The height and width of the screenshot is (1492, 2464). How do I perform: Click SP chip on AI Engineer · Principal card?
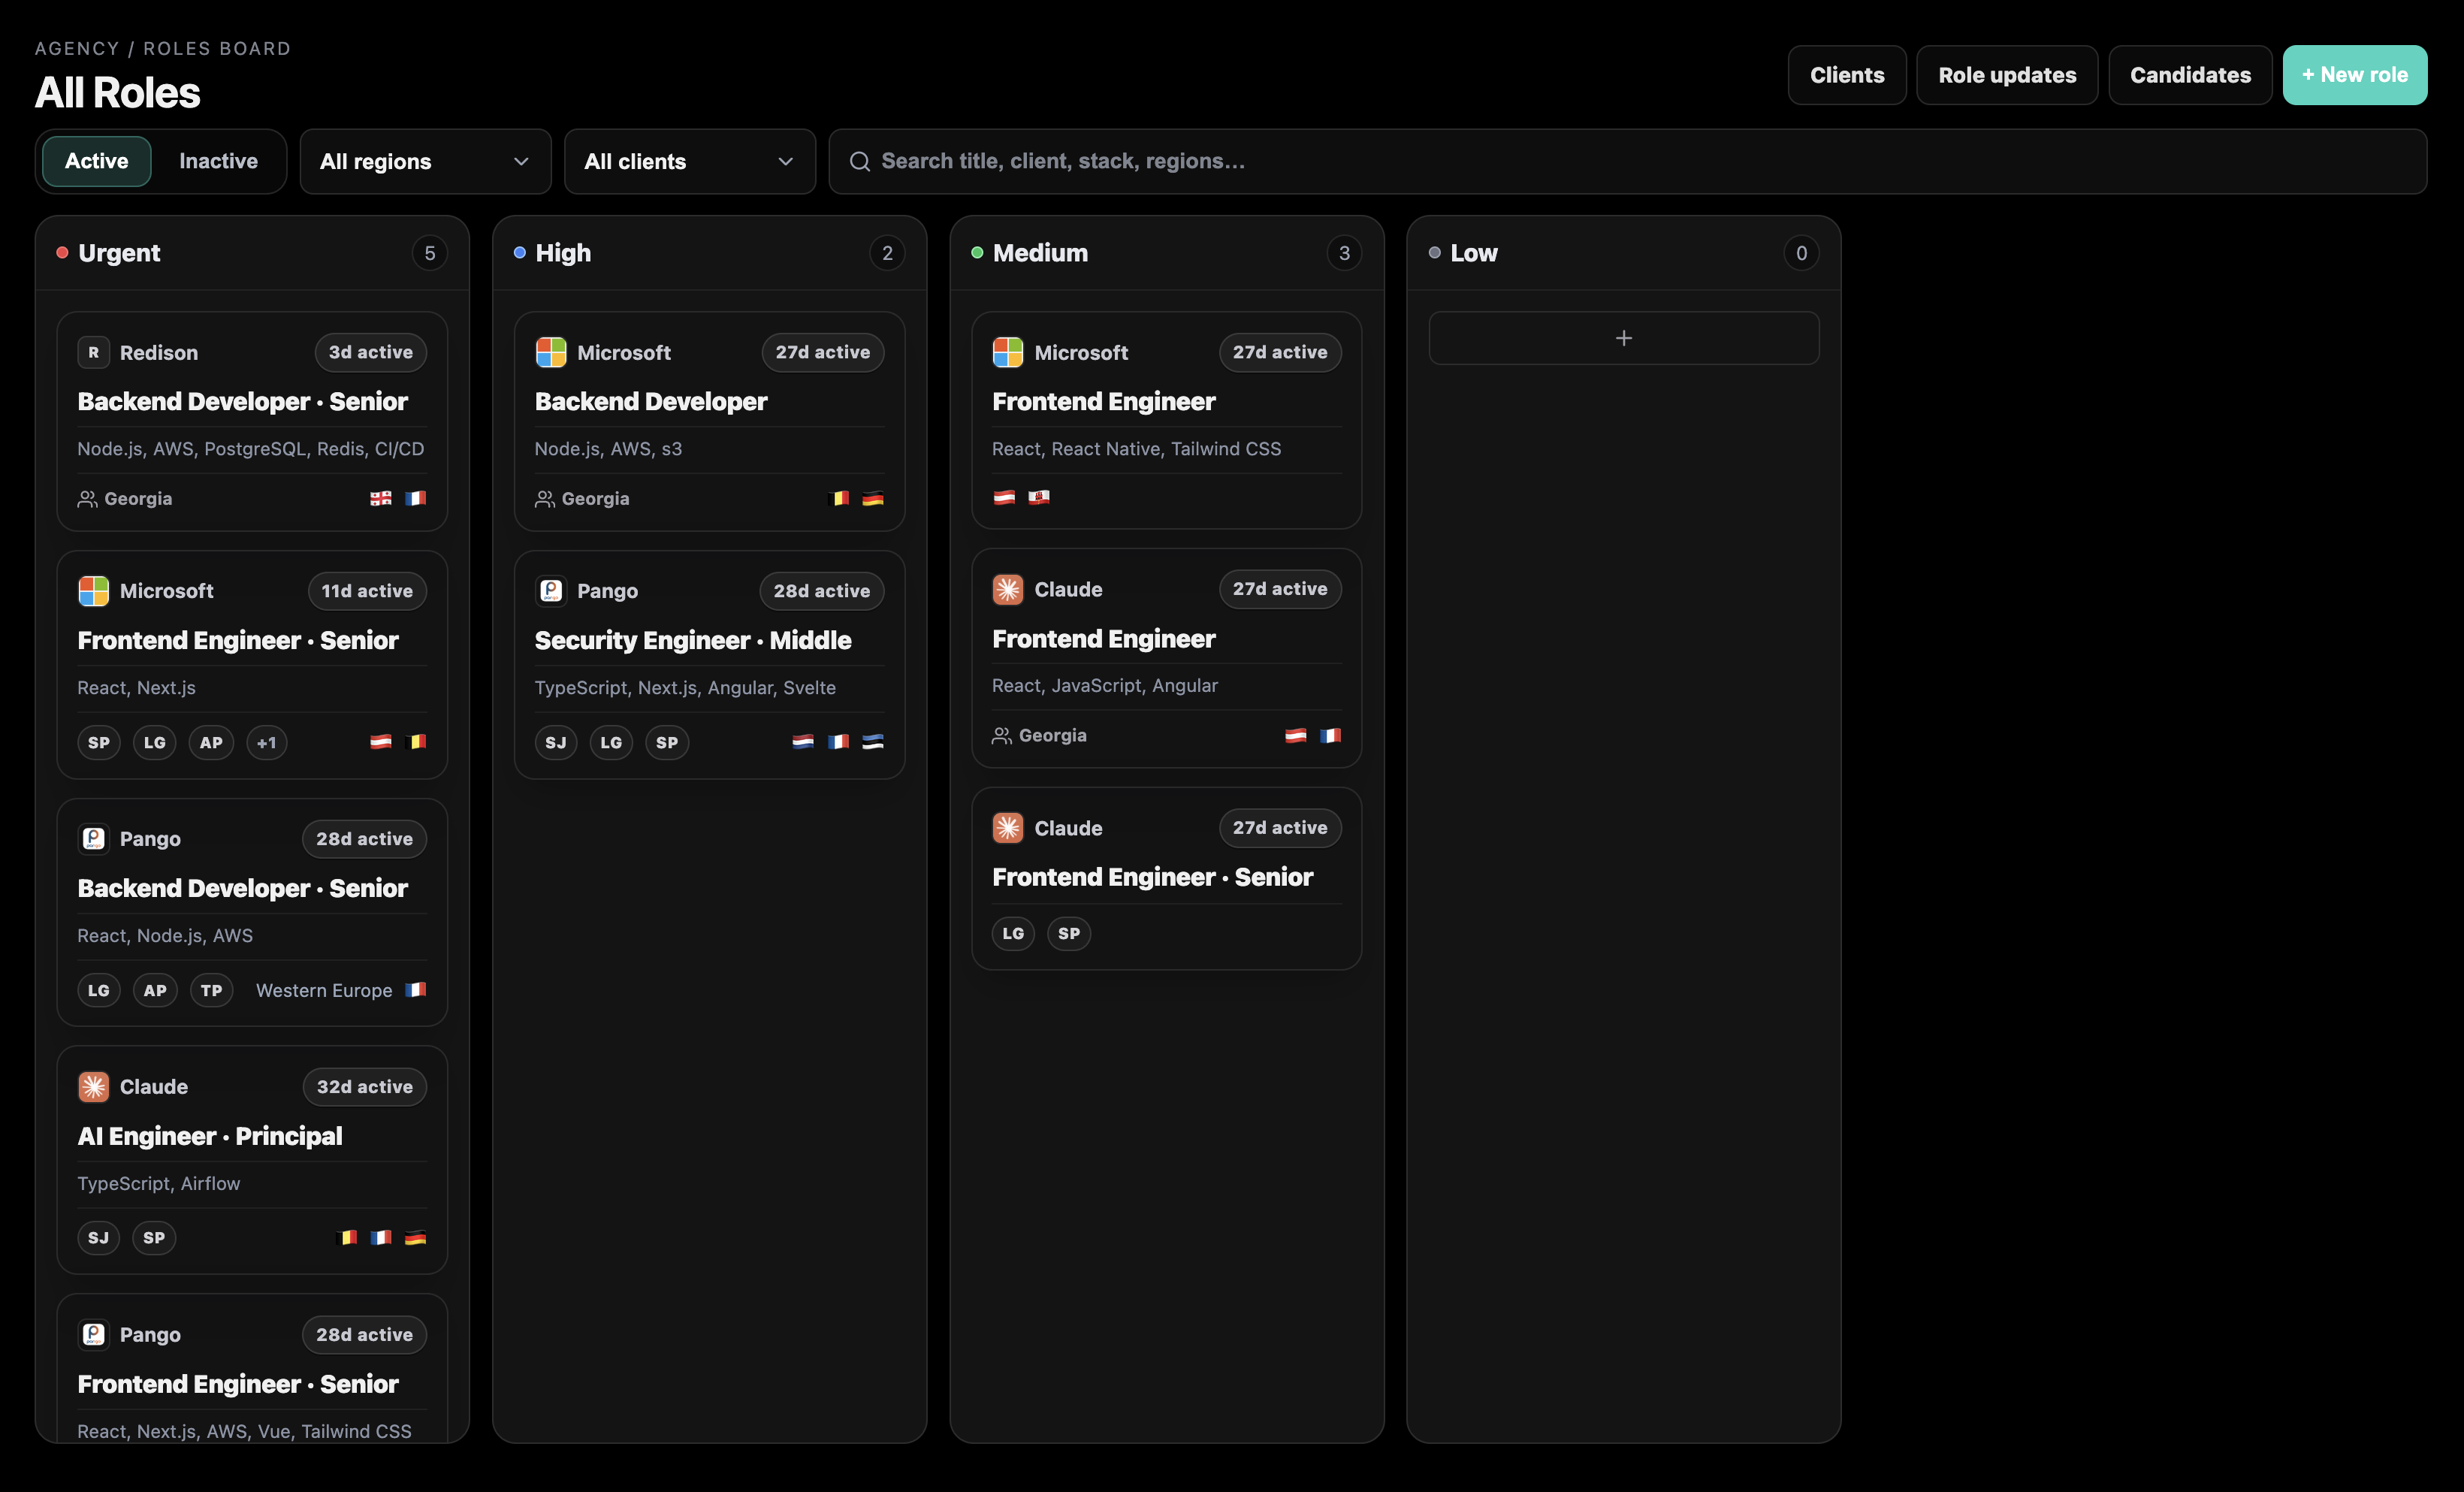coord(154,1238)
